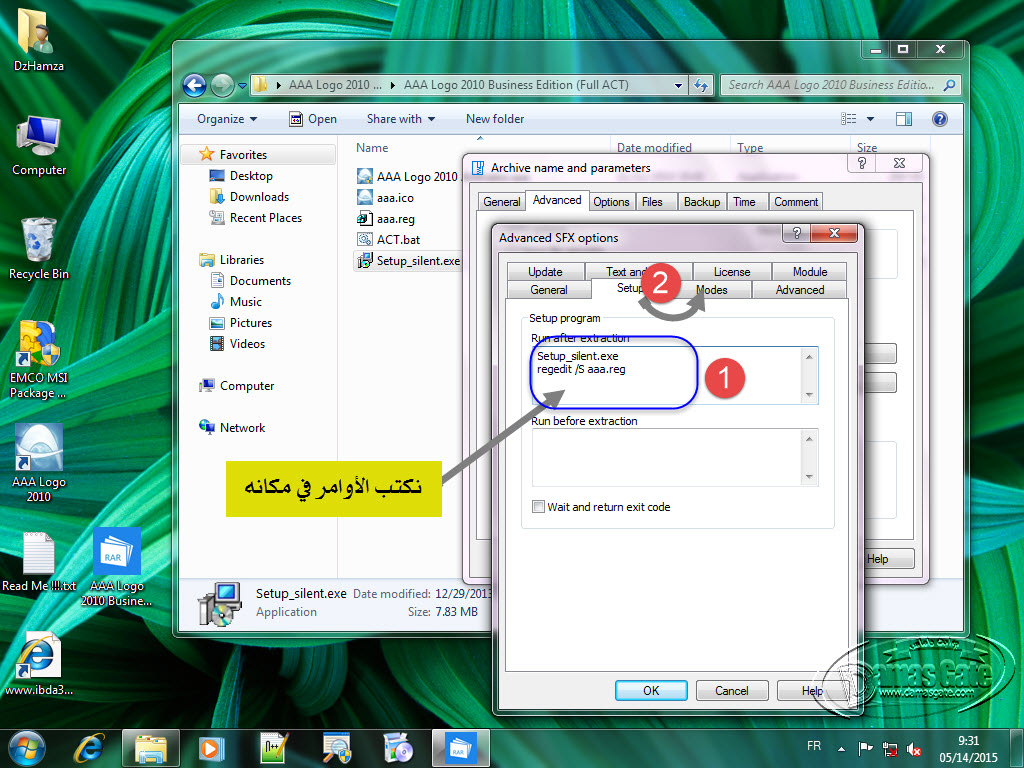Click OK in Advanced SFX options
The height and width of the screenshot is (768, 1024).
click(x=651, y=690)
